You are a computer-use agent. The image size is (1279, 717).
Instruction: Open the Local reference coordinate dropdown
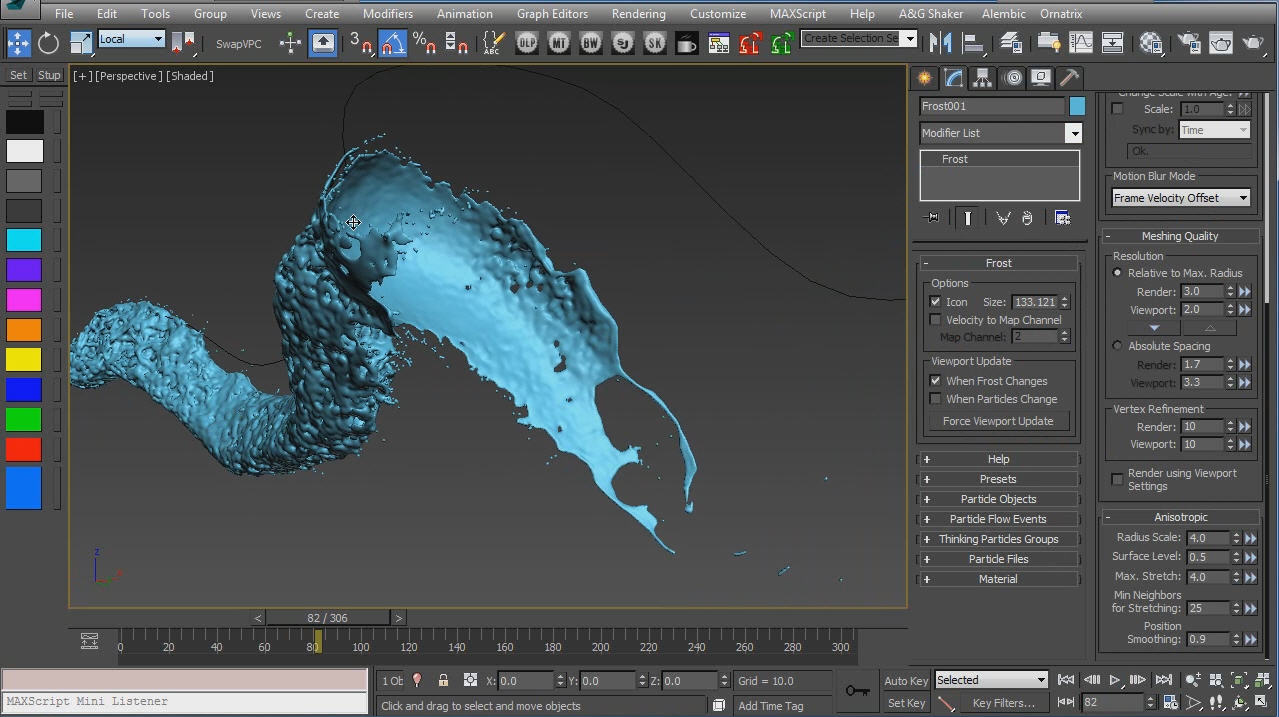coord(131,39)
